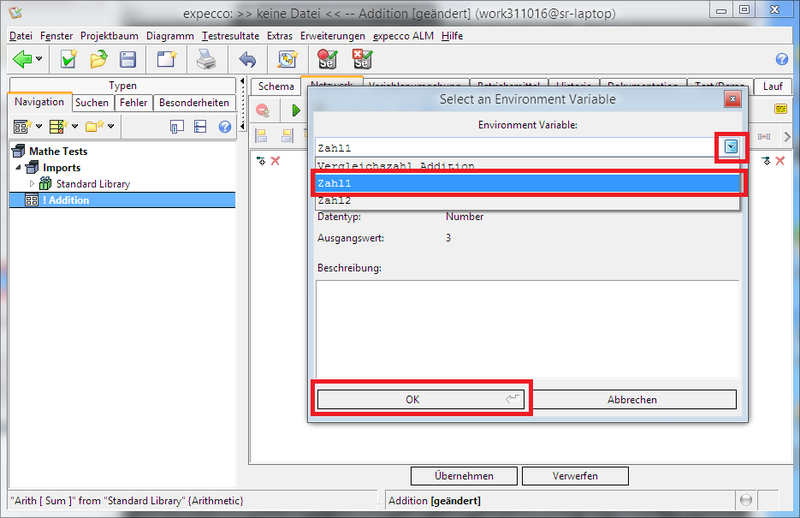Click the help icon in navigation toolbar
Image resolution: width=800 pixels, height=518 pixels.
(x=224, y=127)
